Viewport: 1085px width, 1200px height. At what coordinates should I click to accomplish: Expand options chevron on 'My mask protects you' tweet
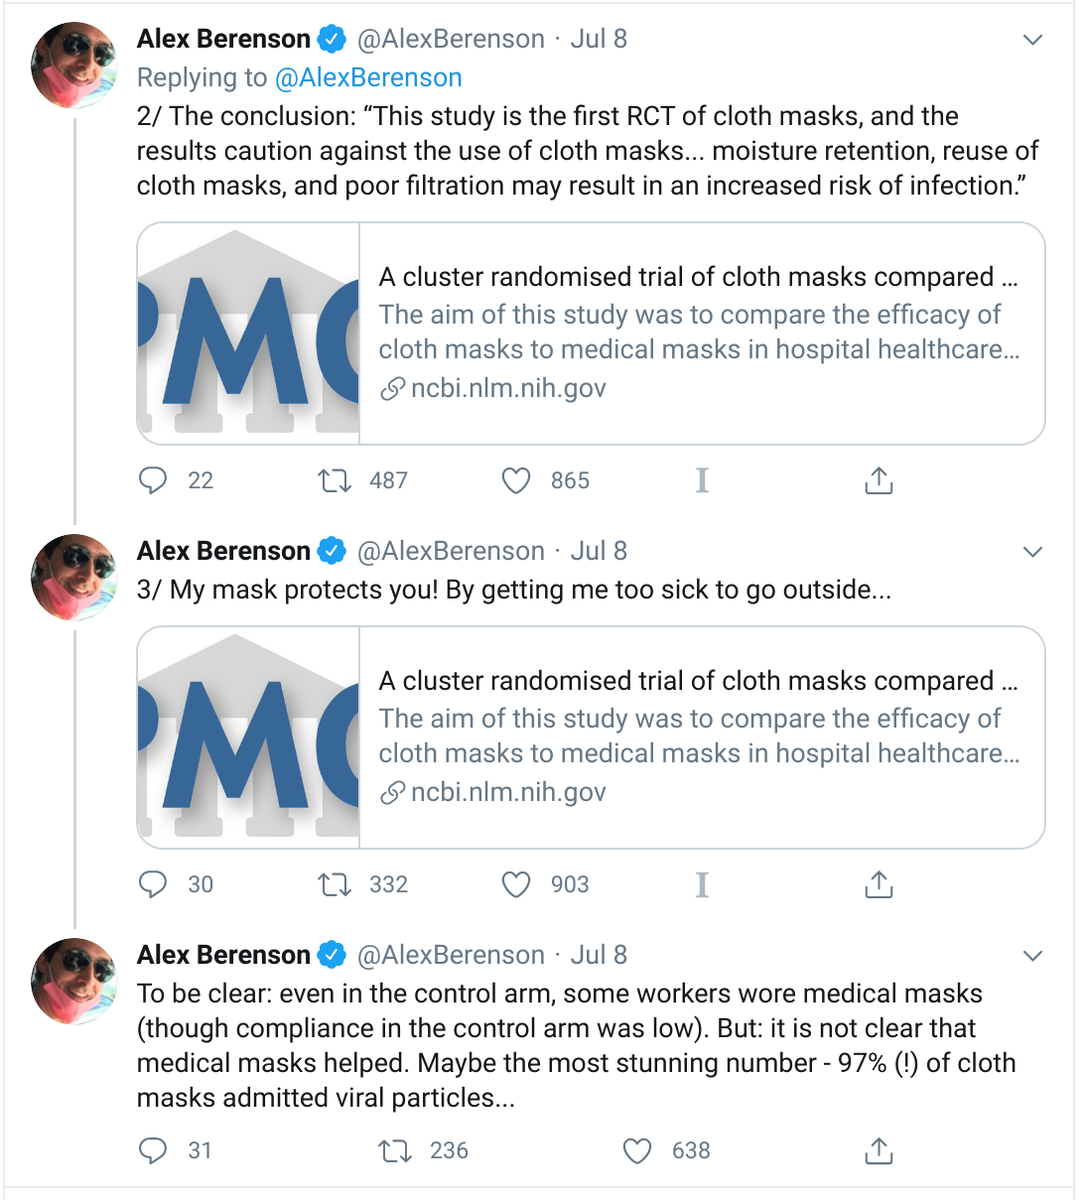click(x=1033, y=552)
